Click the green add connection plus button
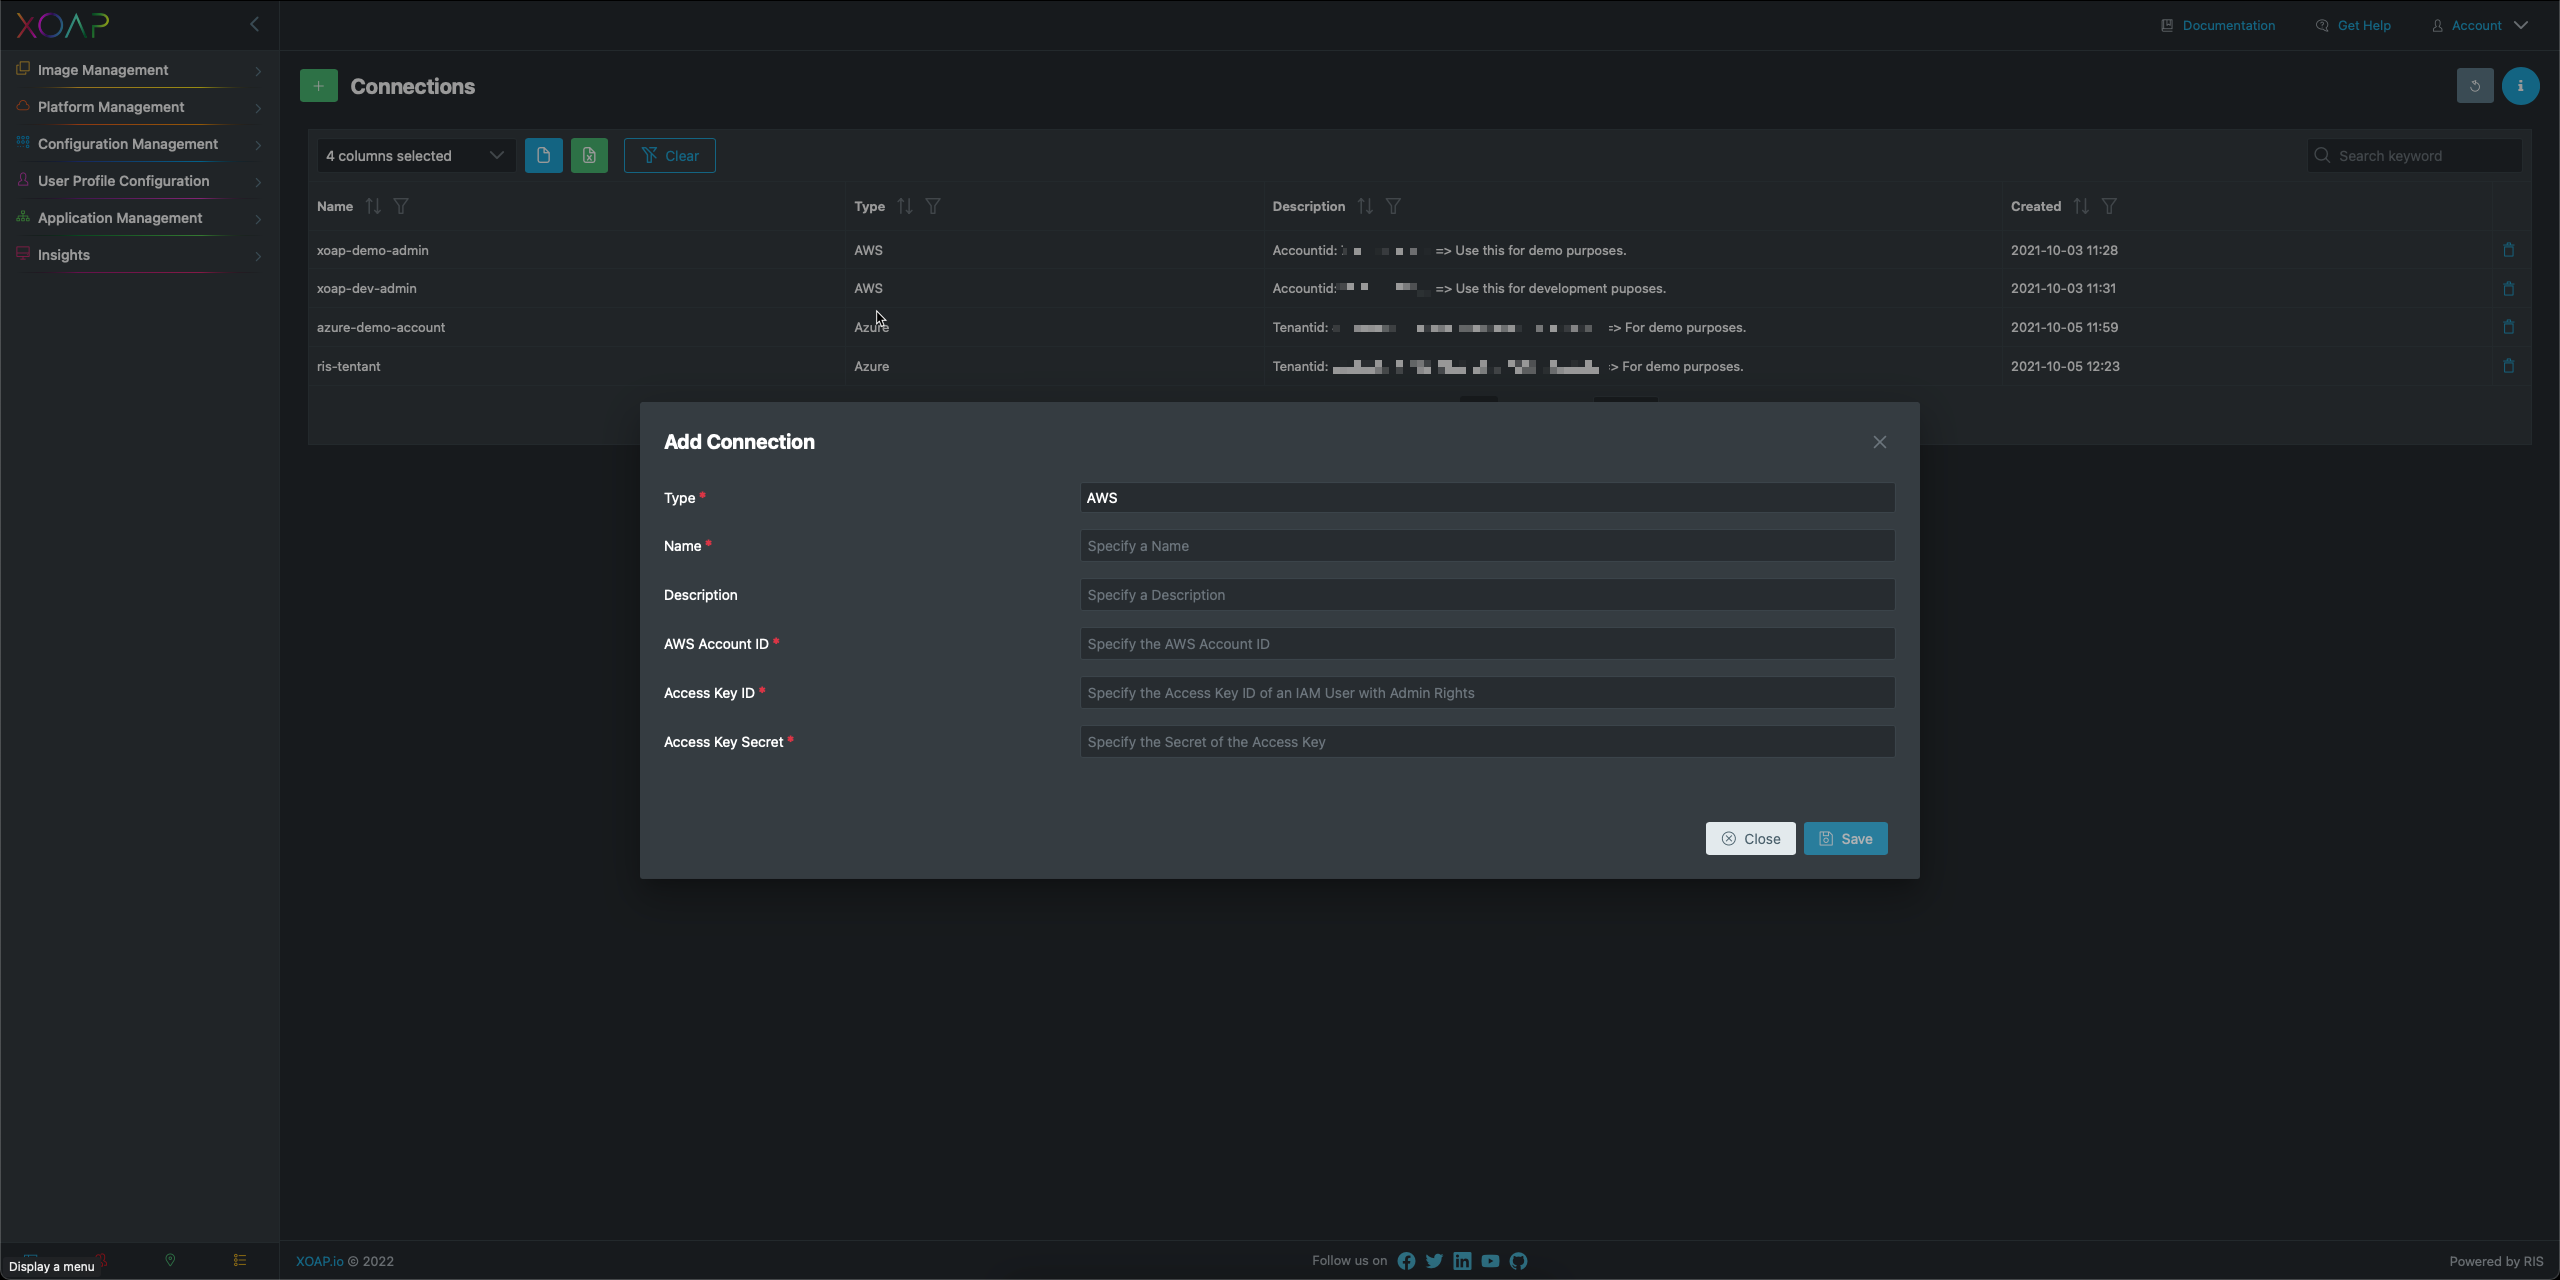Screen dimensions: 2560x1280 pyautogui.click(x=318, y=86)
